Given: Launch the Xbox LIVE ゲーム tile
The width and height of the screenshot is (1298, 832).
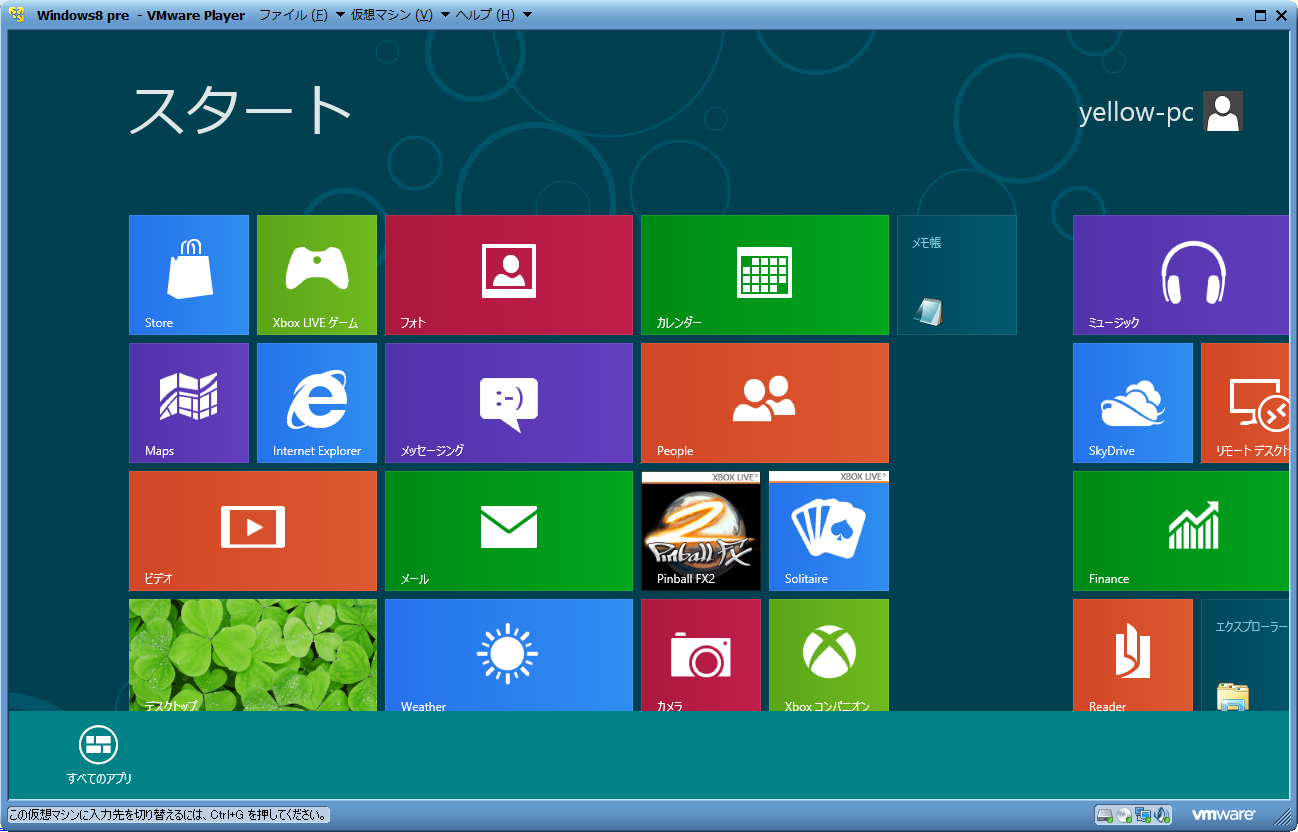Looking at the screenshot, I should (317, 275).
